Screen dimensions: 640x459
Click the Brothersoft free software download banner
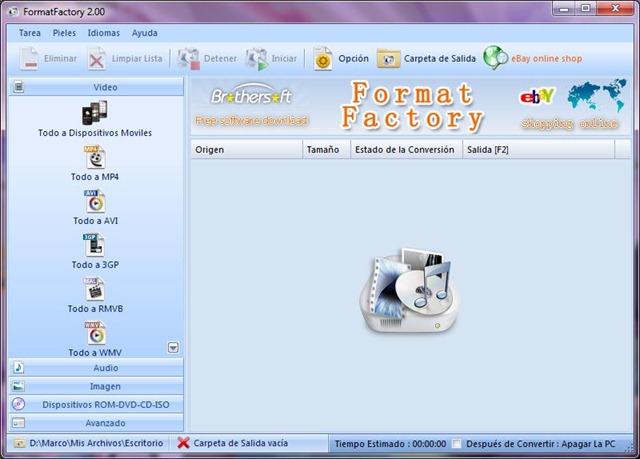251,104
